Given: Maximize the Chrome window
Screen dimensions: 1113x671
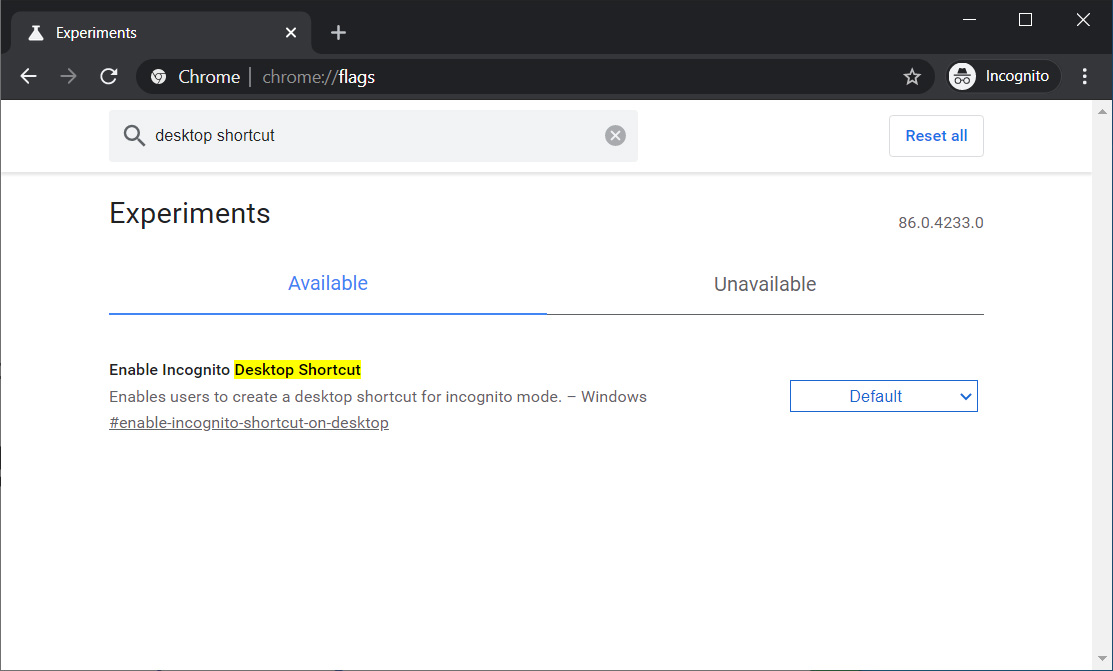Looking at the screenshot, I should click(1025, 20).
